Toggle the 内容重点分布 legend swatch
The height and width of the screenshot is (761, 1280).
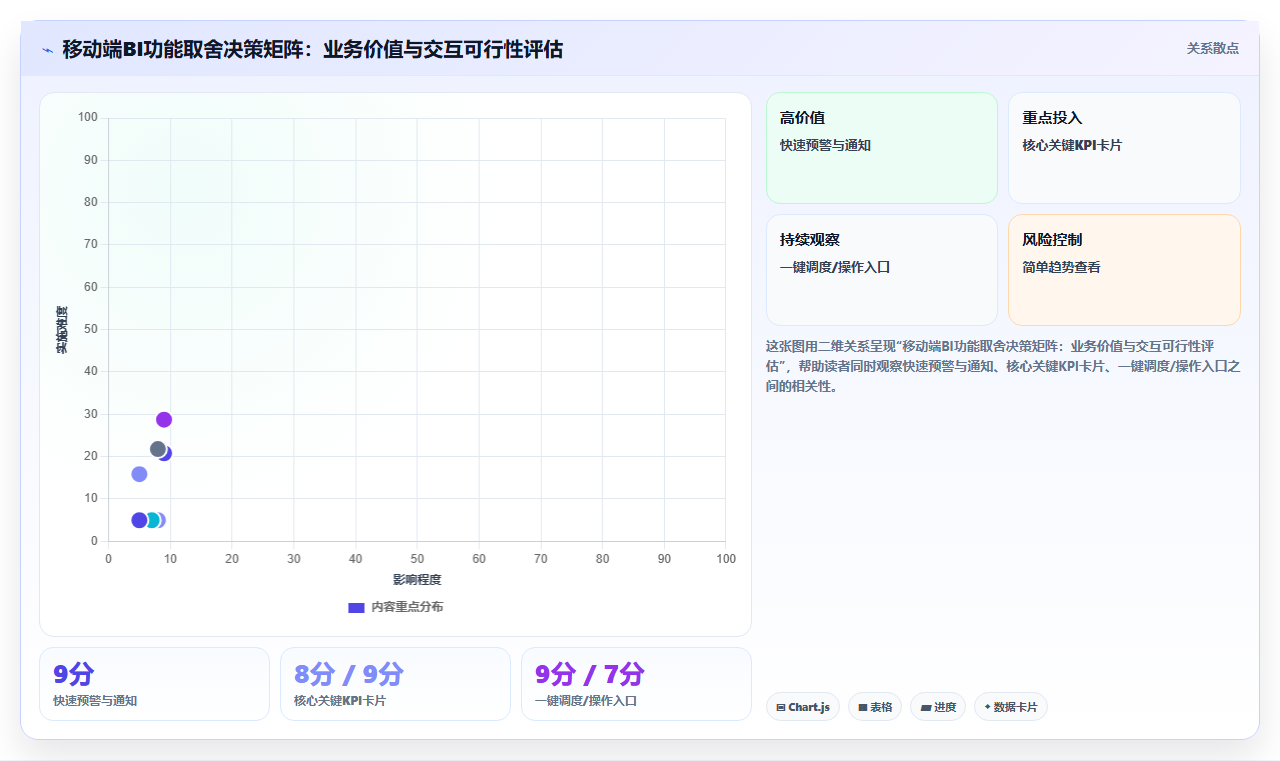(x=356, y=607)
